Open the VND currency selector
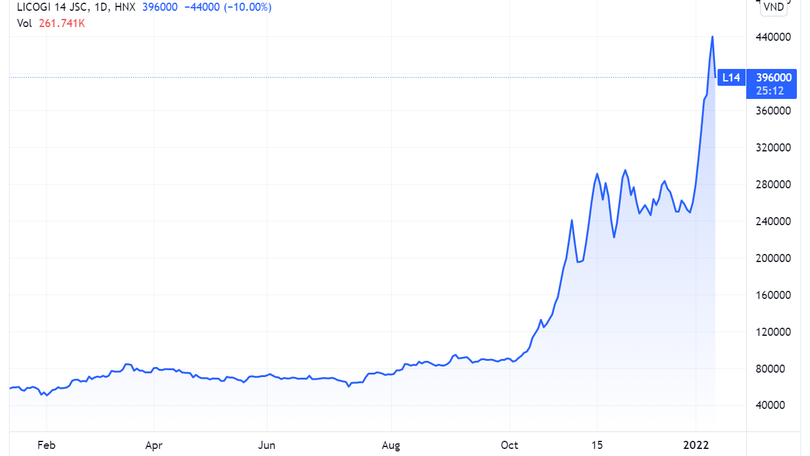 pos(774,6)
